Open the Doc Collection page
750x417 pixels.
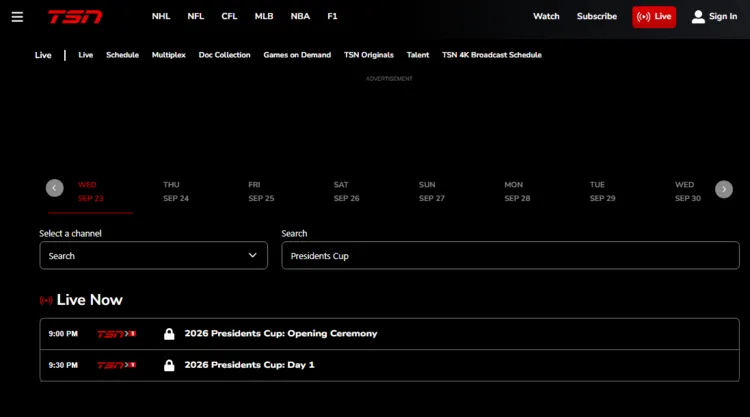pyautogui.click(x=224, y=55)
